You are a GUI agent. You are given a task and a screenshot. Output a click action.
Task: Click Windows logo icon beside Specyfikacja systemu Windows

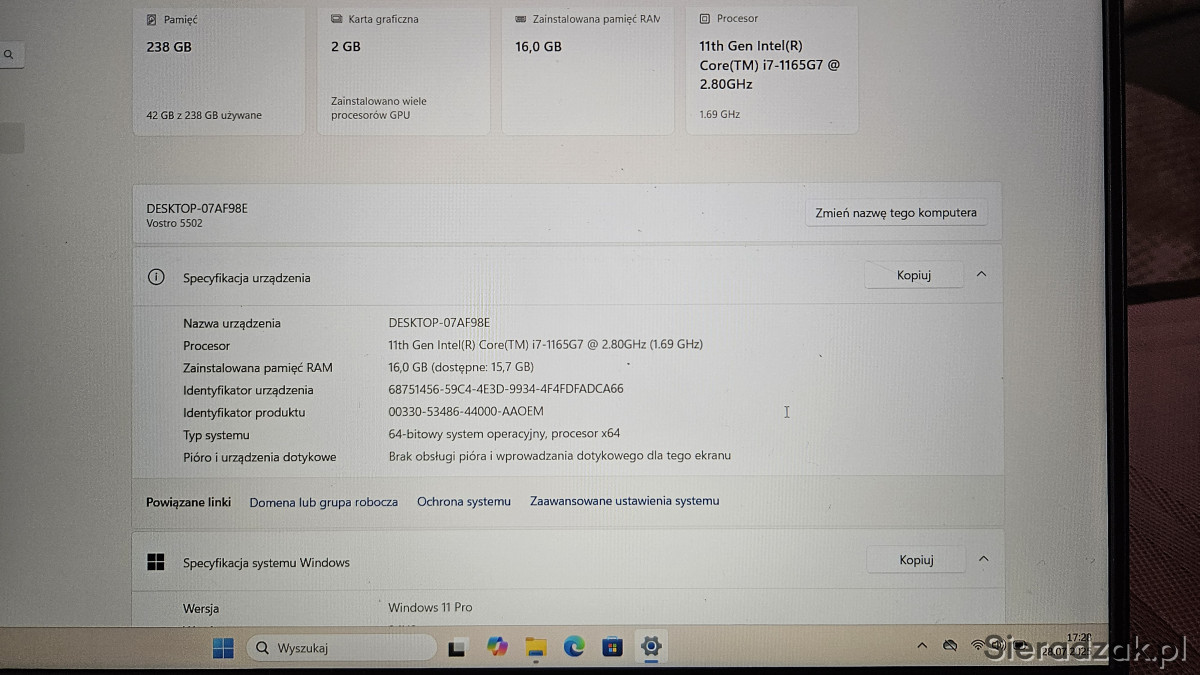156,562
